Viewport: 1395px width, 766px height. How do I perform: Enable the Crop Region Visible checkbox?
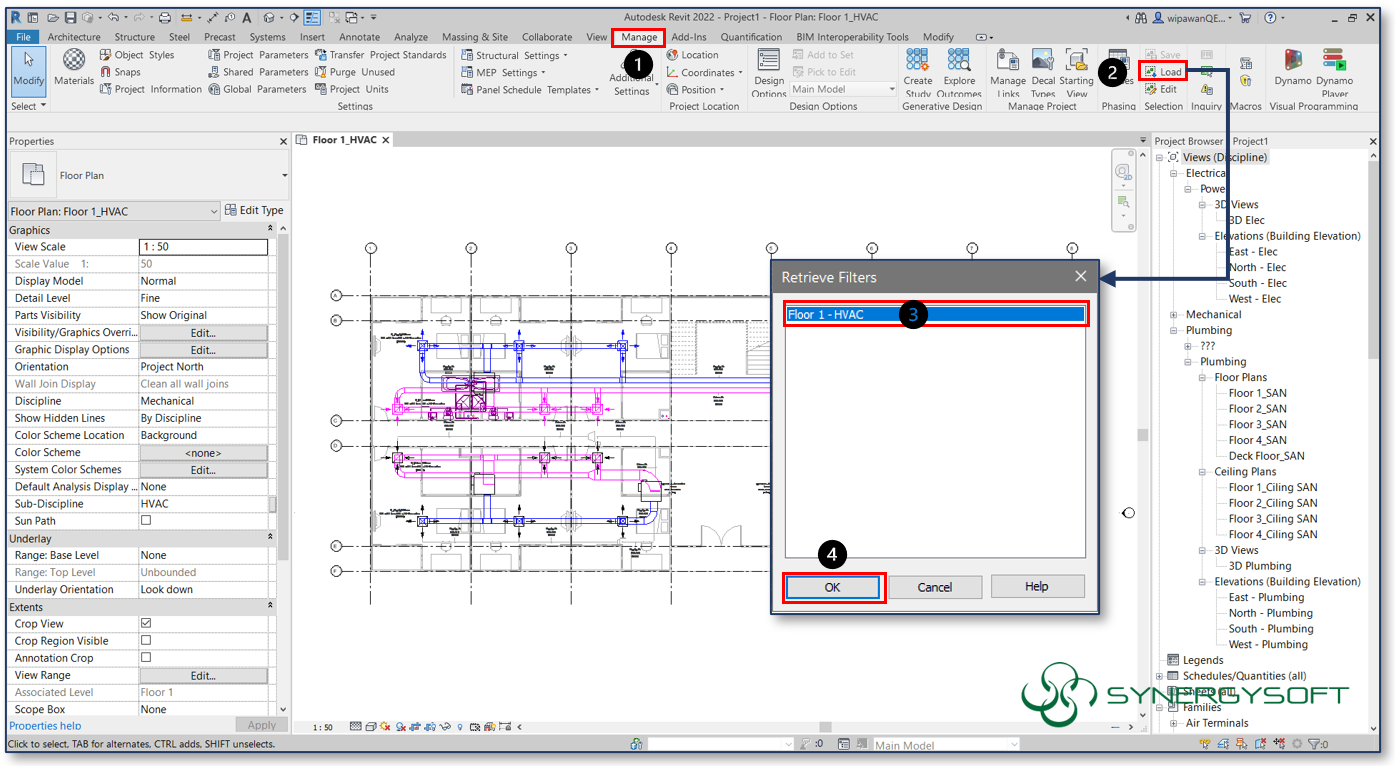[x=145, y=640]
